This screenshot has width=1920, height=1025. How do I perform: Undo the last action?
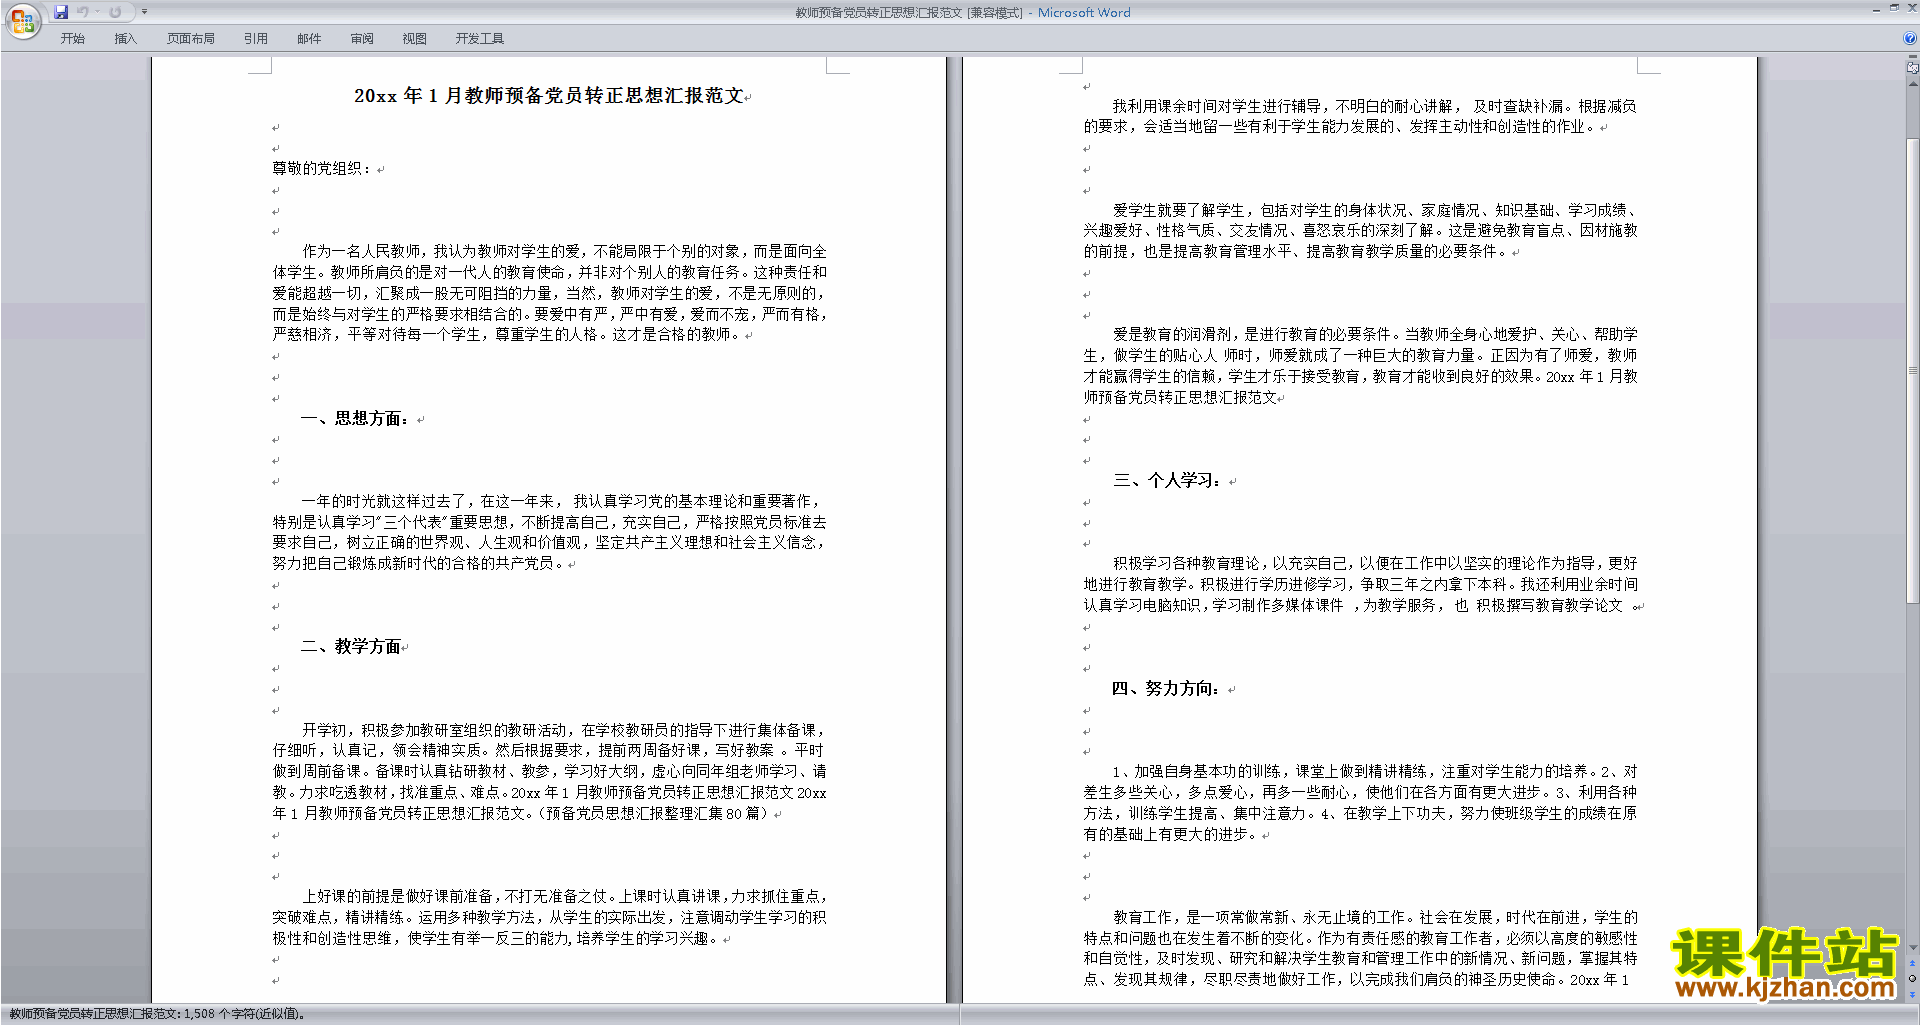point(83,12)
